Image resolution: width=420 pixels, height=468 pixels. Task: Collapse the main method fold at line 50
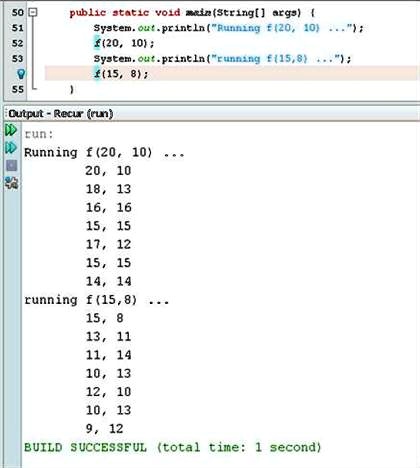pos(33,13)
